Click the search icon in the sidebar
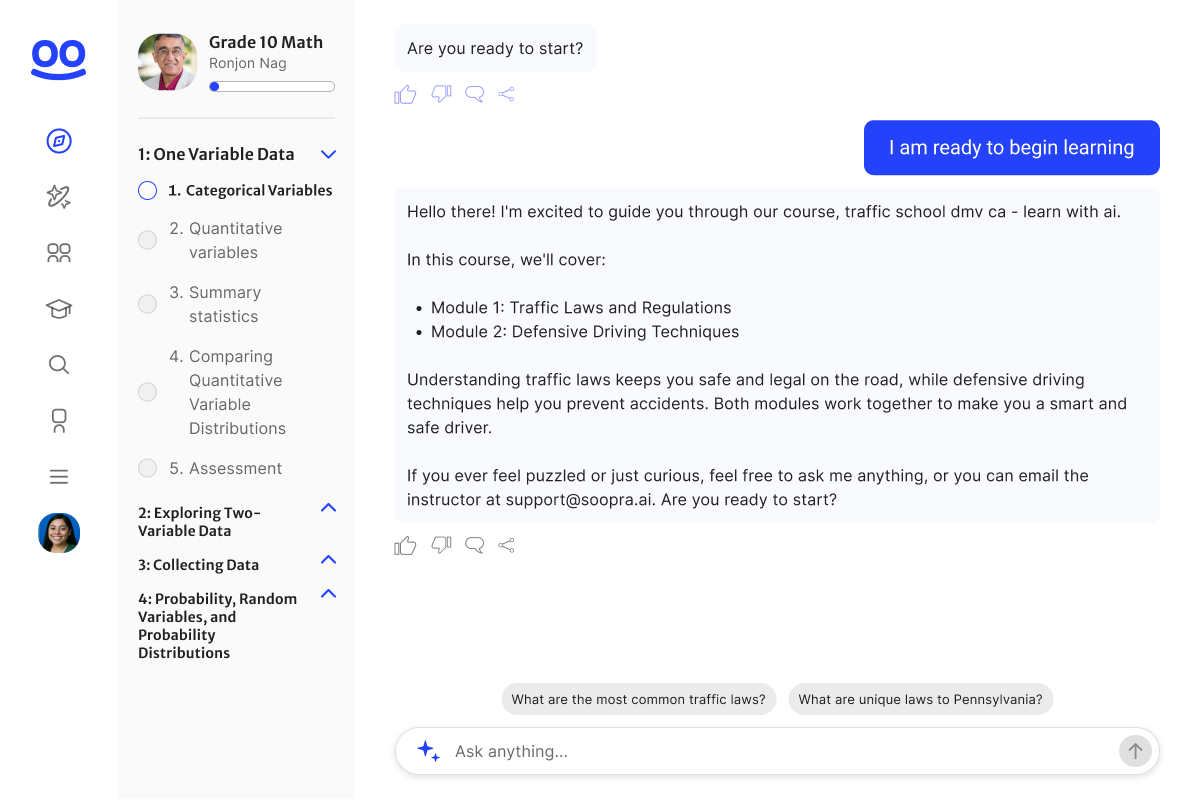Image resolution: width=1200 pixels, height=800 pixels. pos(58,364)
